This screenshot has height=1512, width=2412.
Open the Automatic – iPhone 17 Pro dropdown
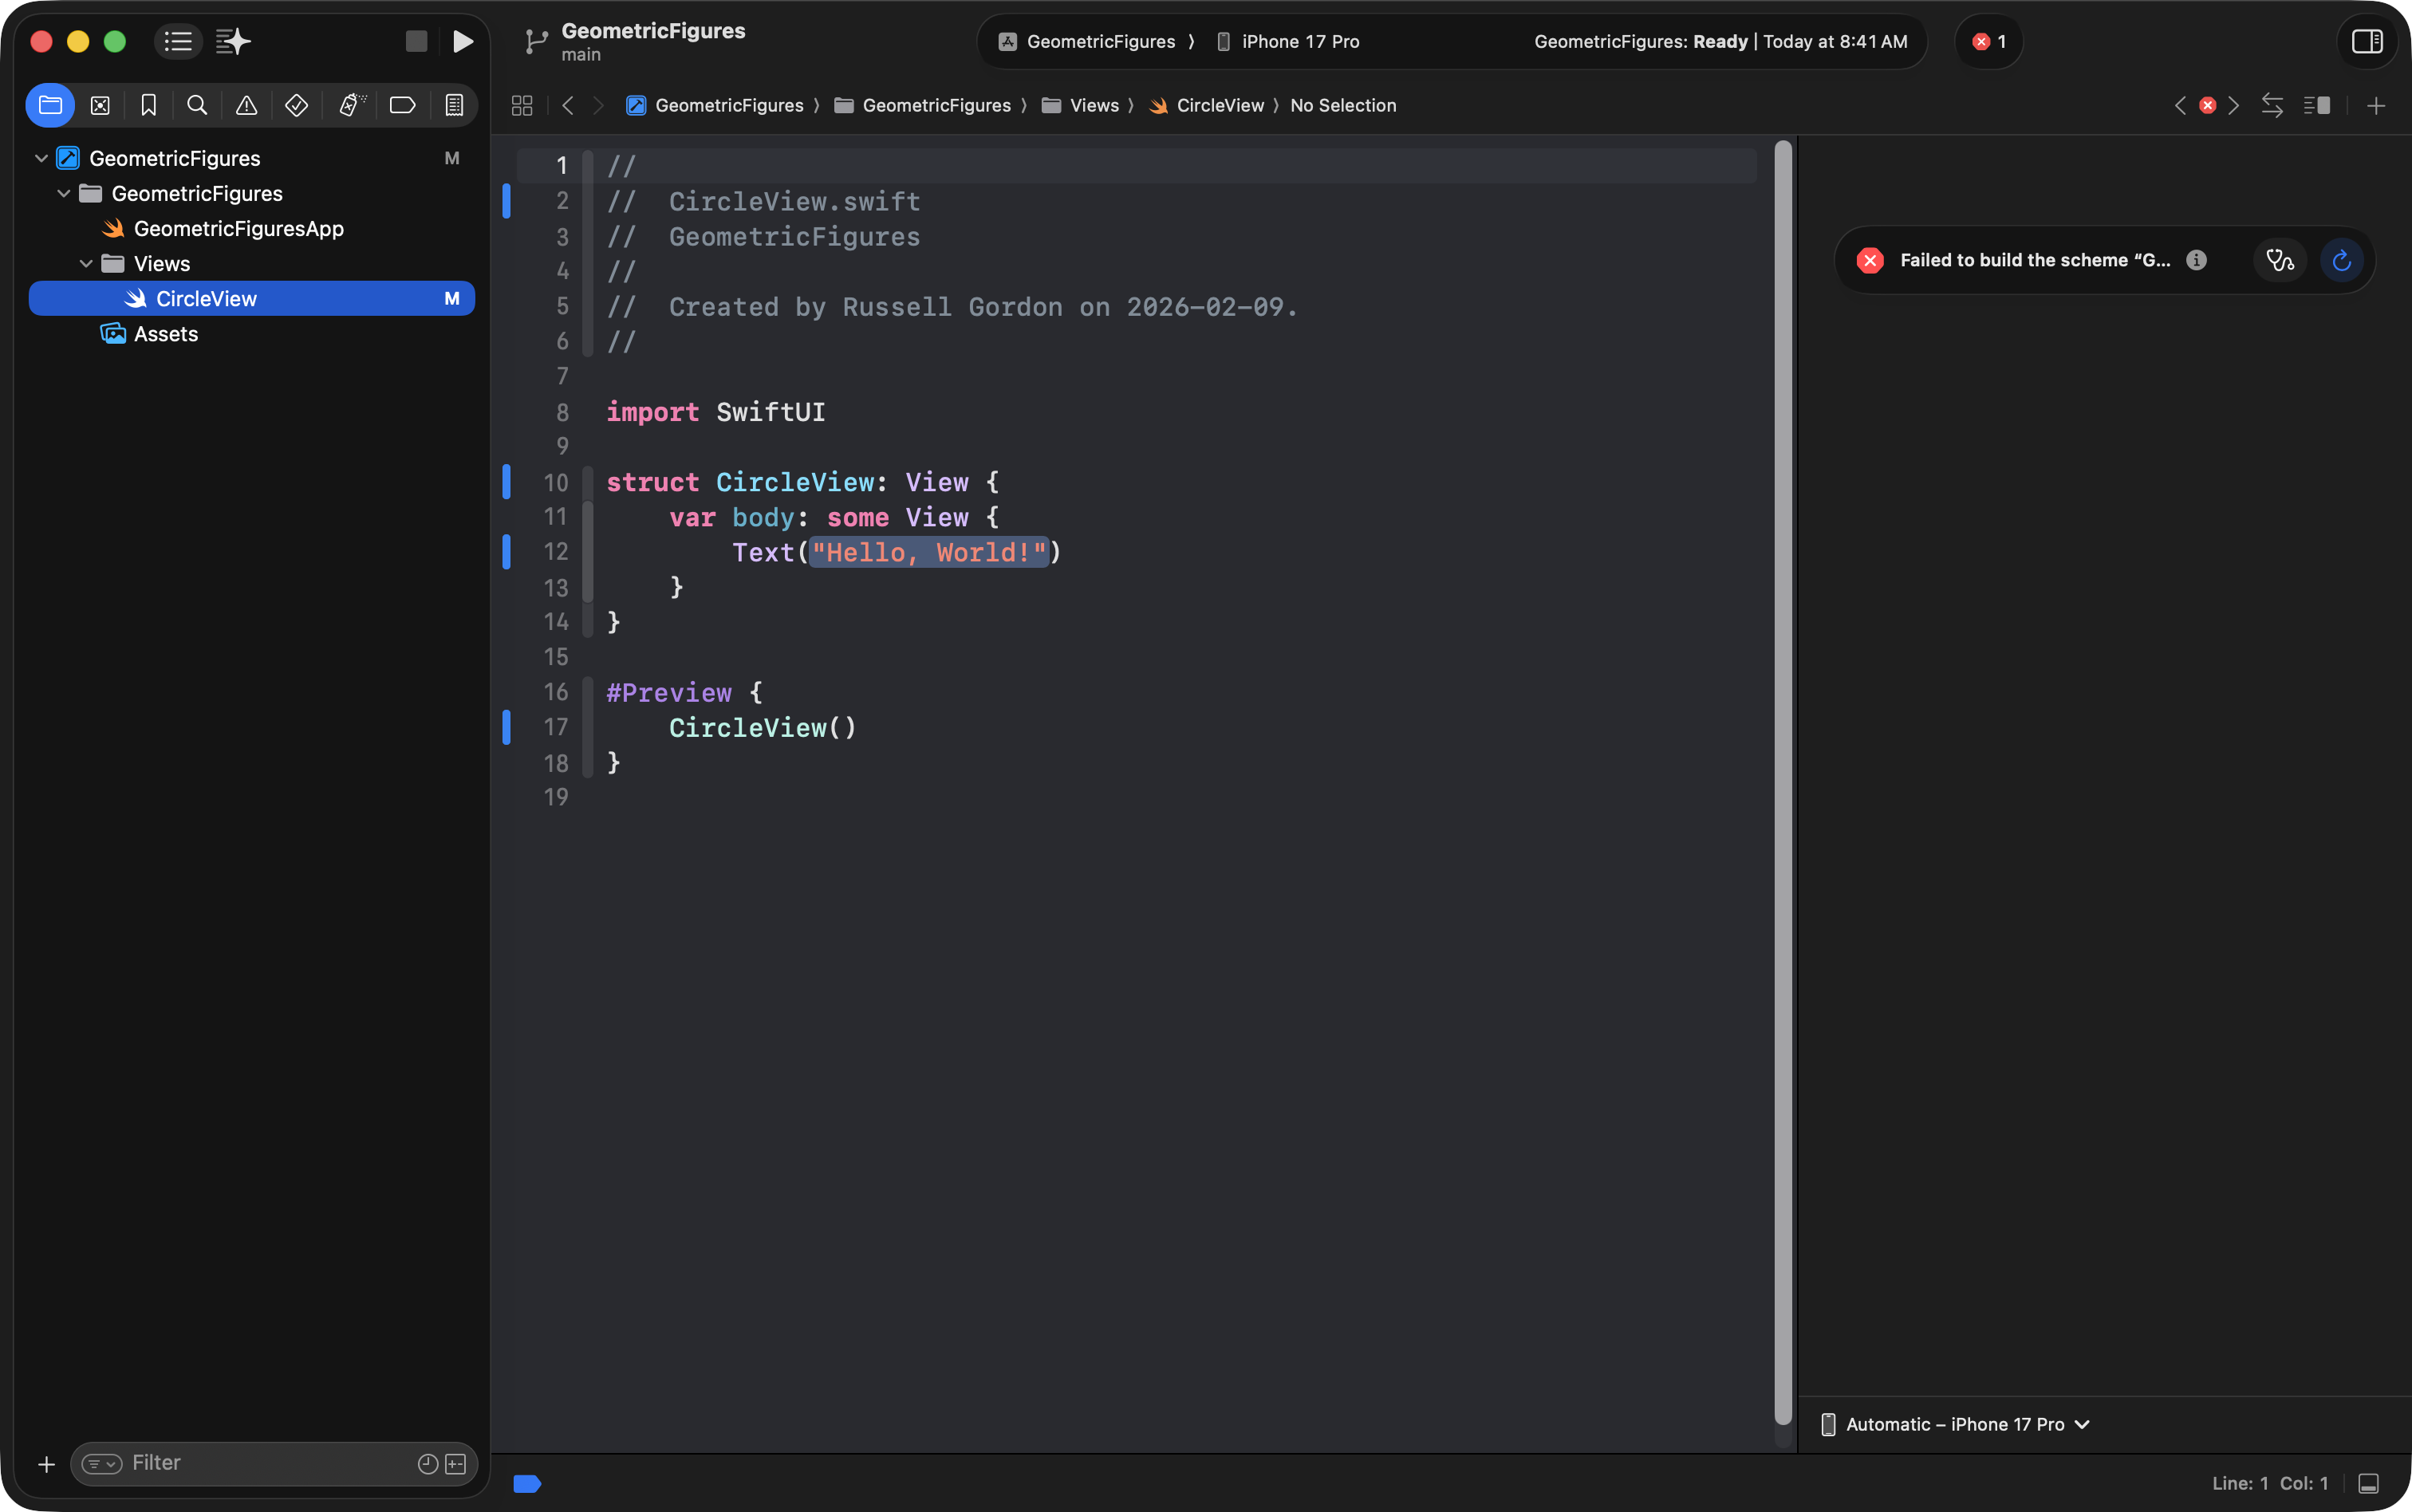tap(1955, 1424)
